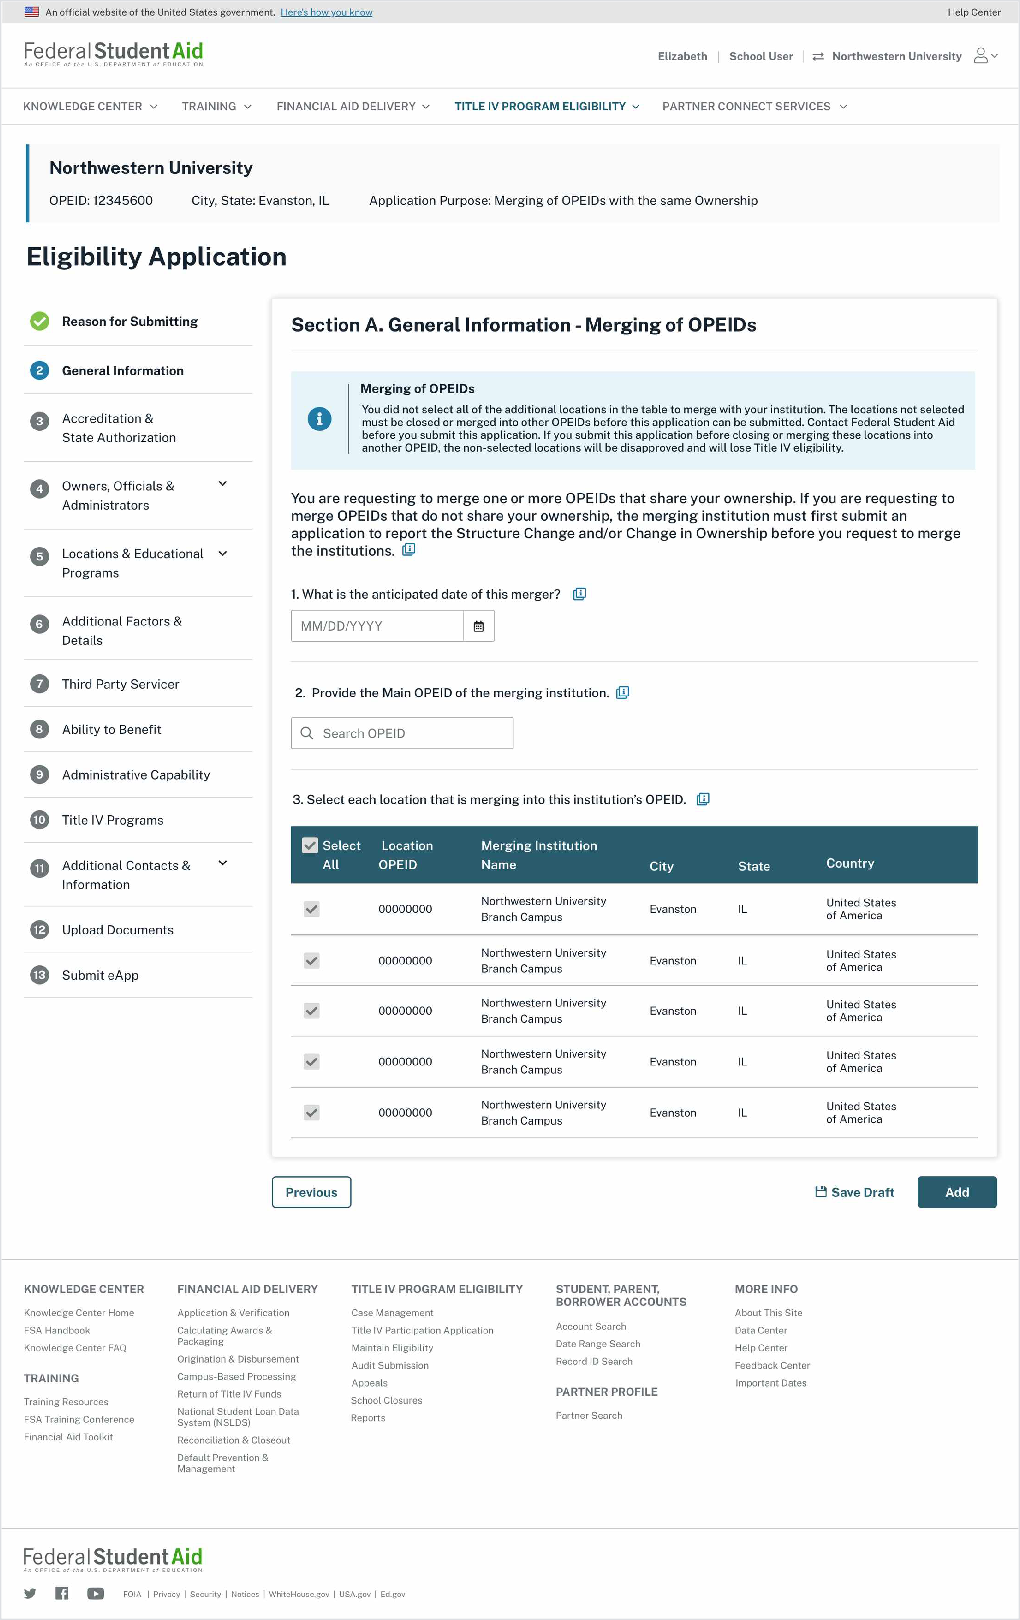The height and width of the screenshot is (1620, 1020).
Task: Go to Upload Documents step
Action: (x=118, y=930)
